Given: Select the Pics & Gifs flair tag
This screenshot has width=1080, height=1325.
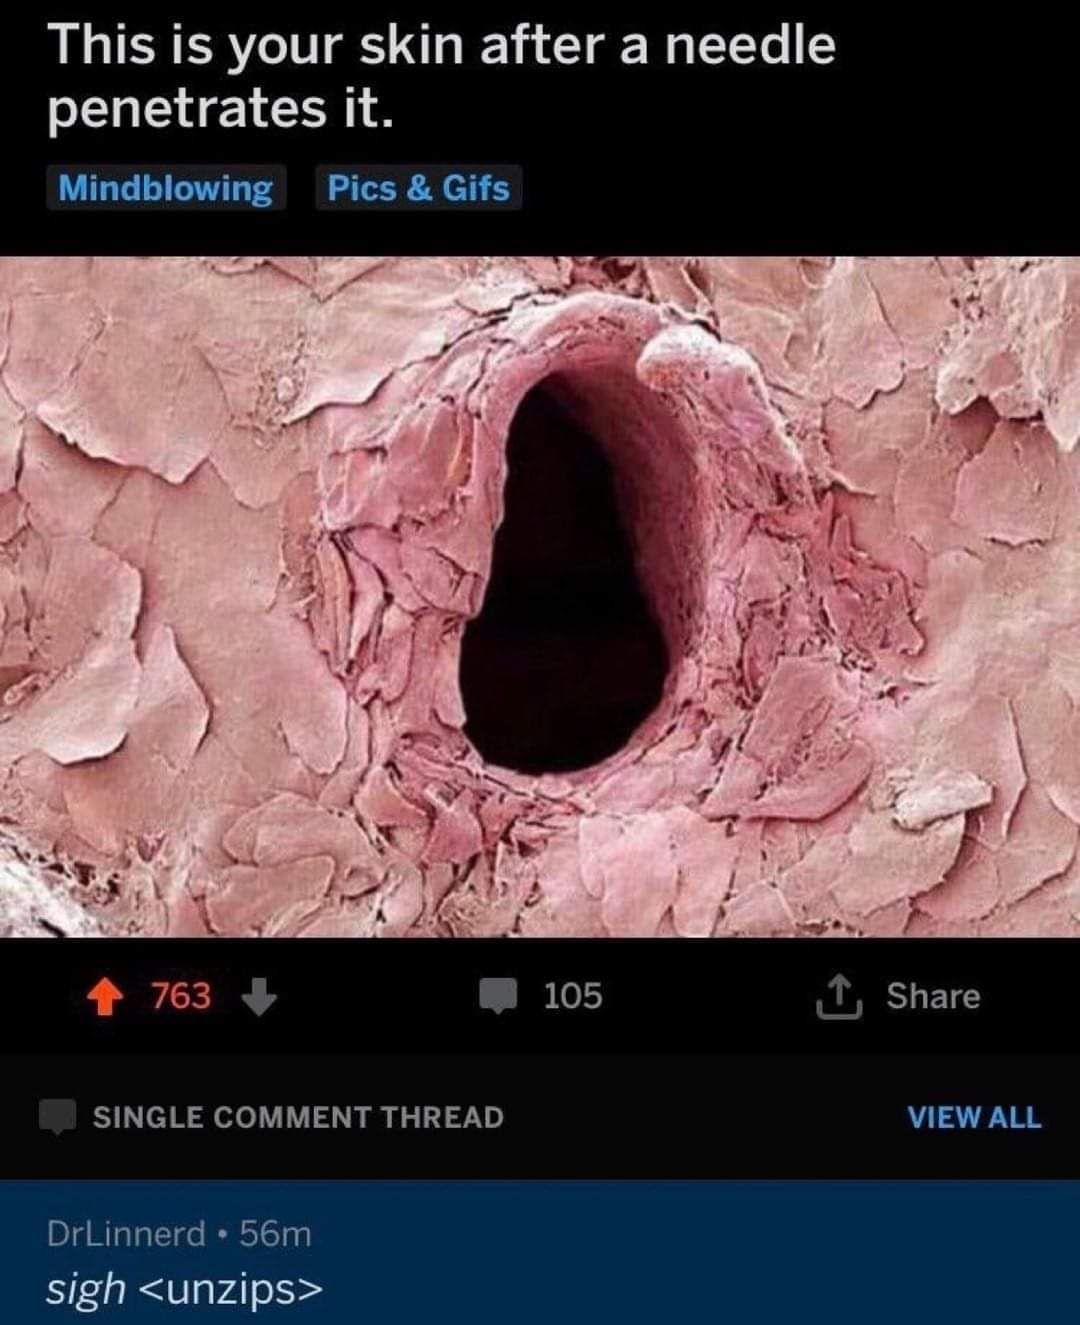Looking at the screenshot, I should pyautogui.click(x=418, y=188).
